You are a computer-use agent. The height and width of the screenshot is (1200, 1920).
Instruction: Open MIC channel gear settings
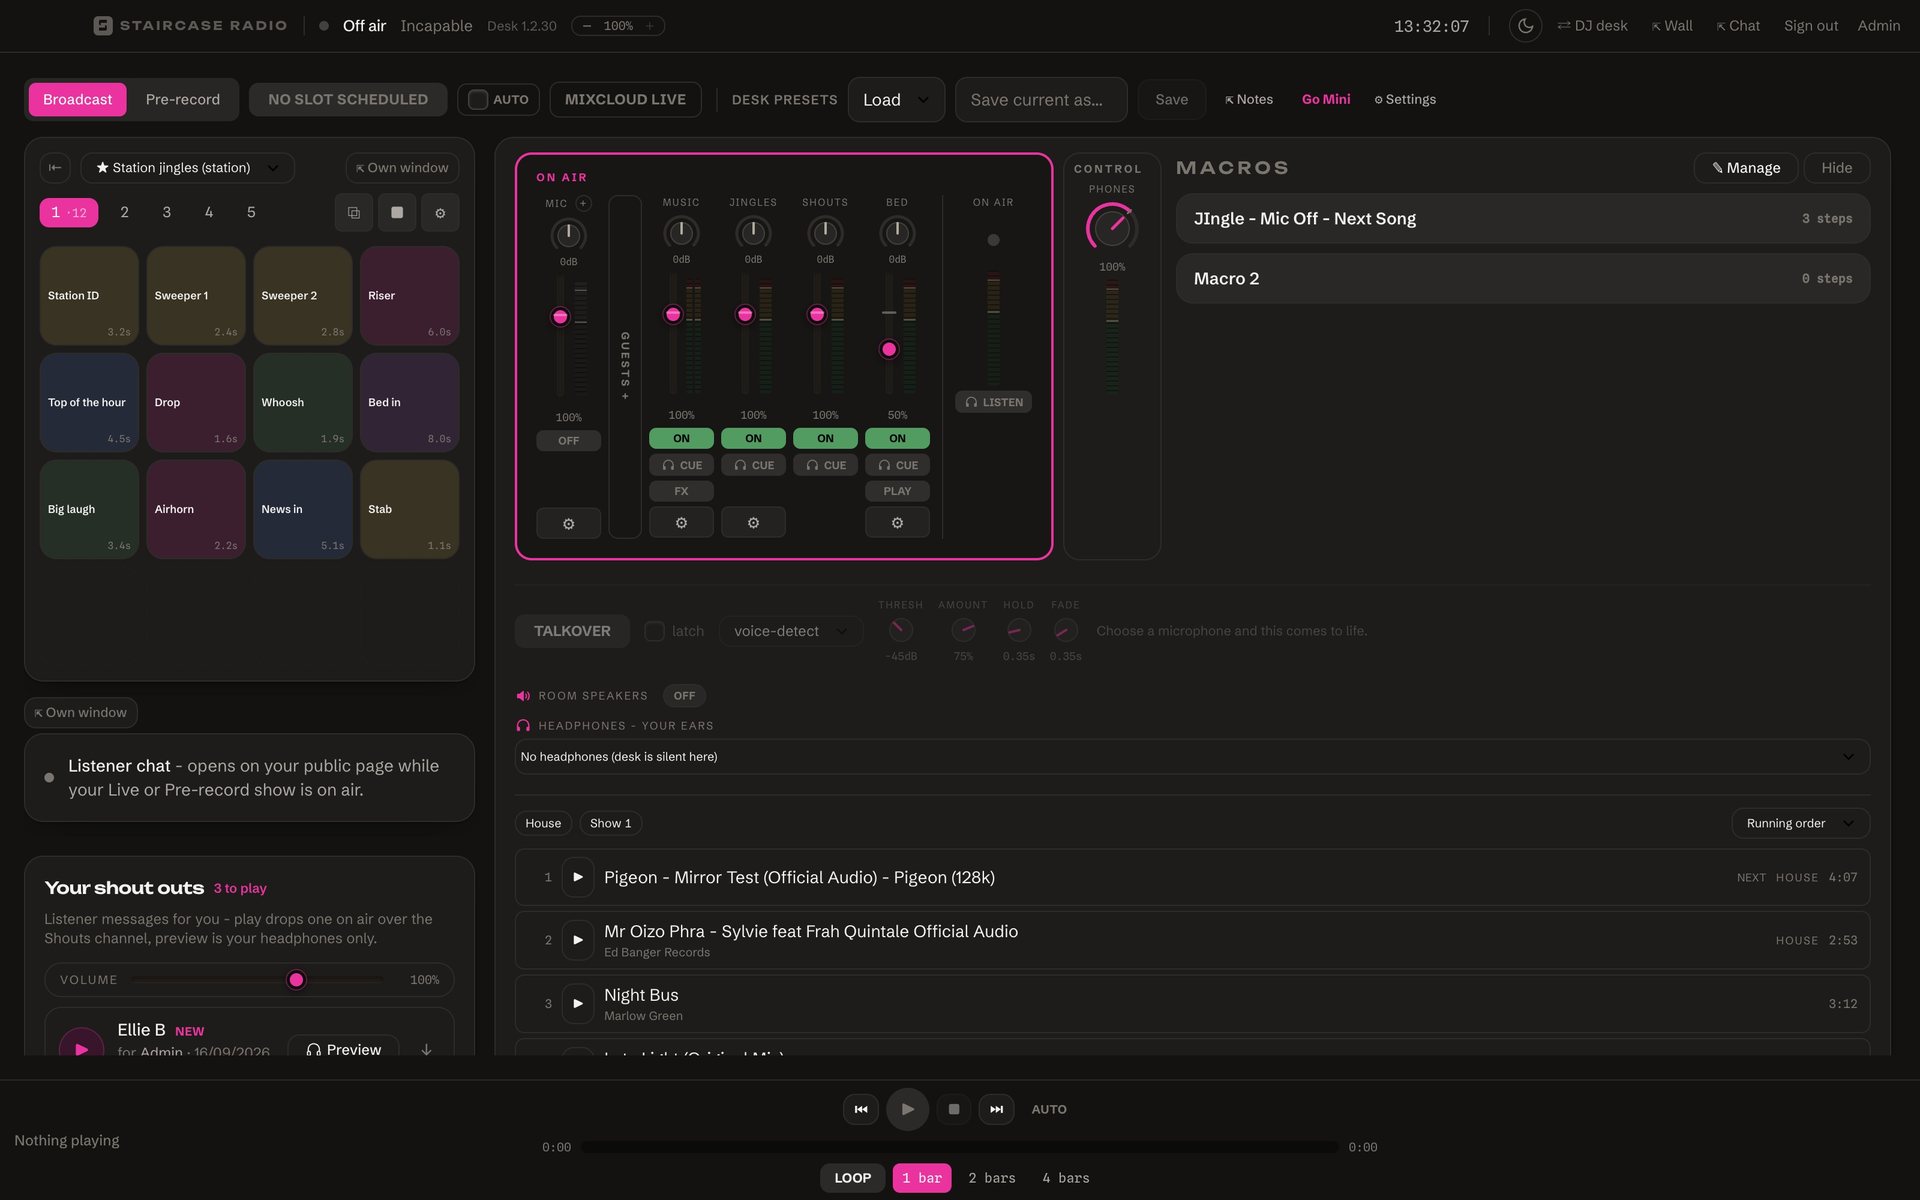tap(568, 524)
